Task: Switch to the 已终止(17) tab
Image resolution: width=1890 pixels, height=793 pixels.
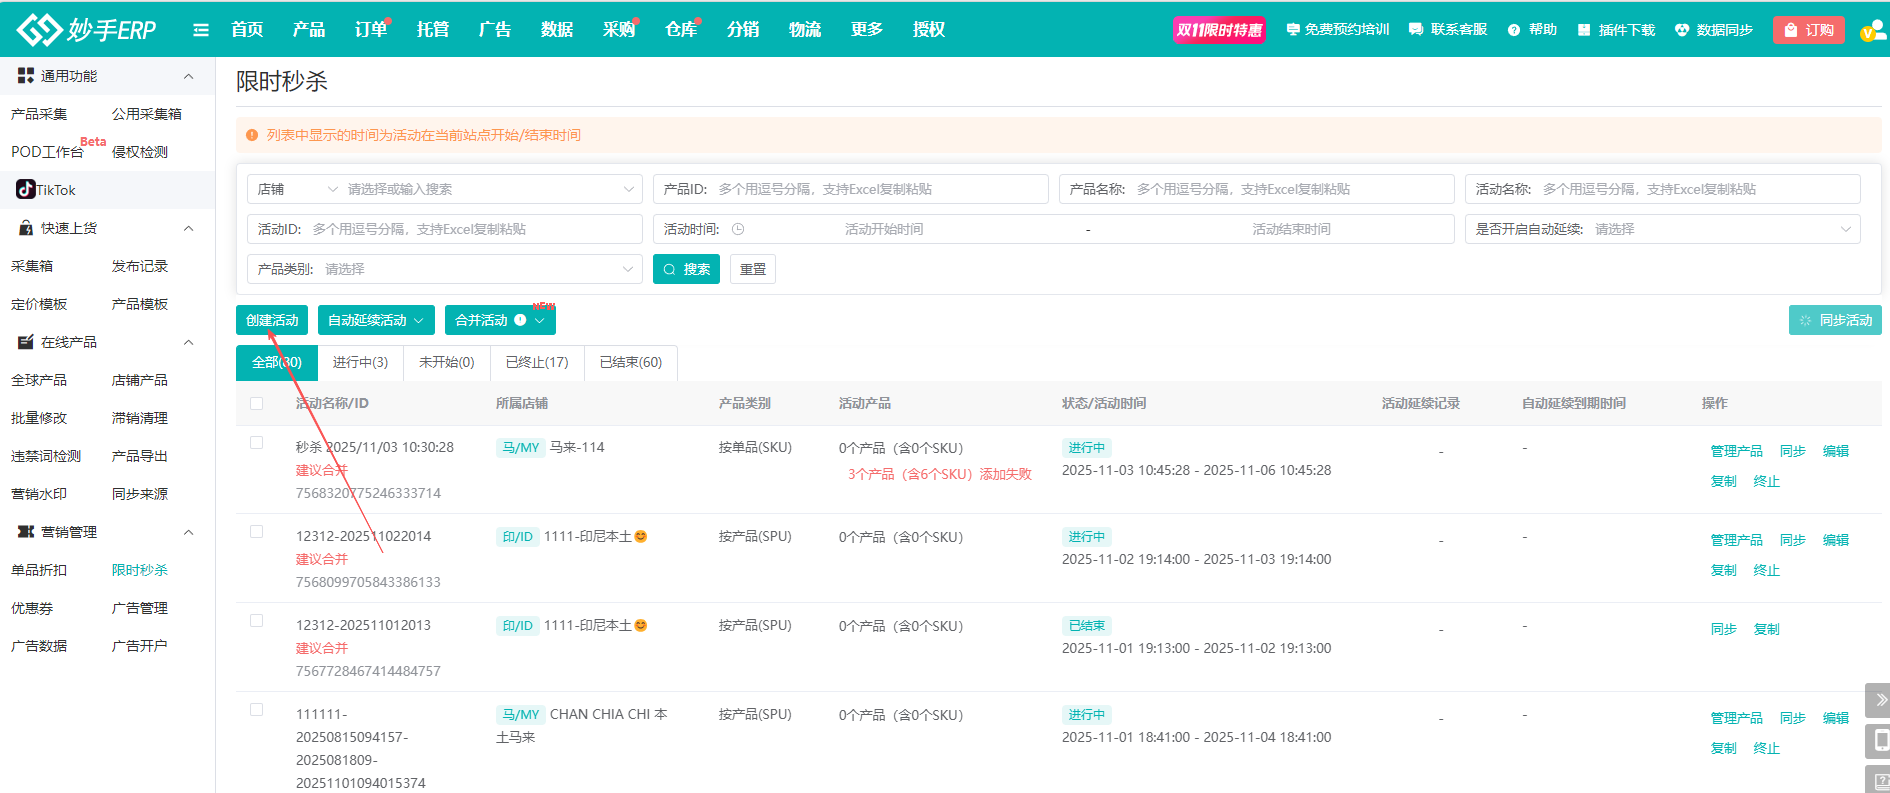Action: (537, 362)
